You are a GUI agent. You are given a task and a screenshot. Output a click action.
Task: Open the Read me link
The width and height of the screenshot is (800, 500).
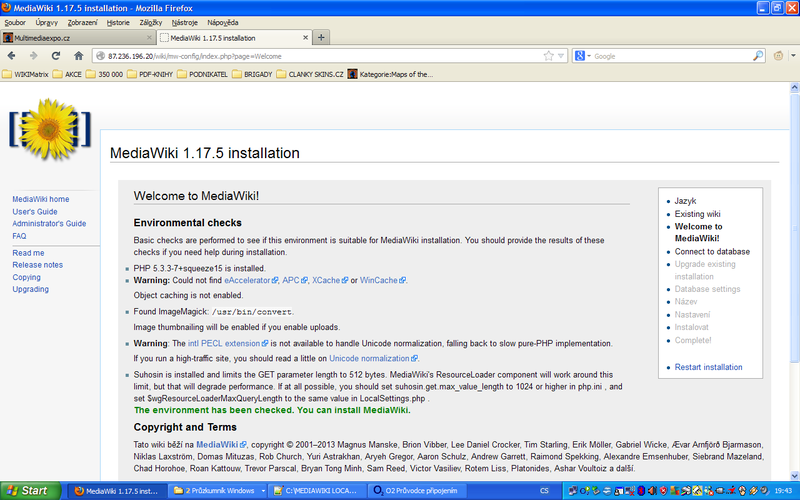click(x=29, y=253)
